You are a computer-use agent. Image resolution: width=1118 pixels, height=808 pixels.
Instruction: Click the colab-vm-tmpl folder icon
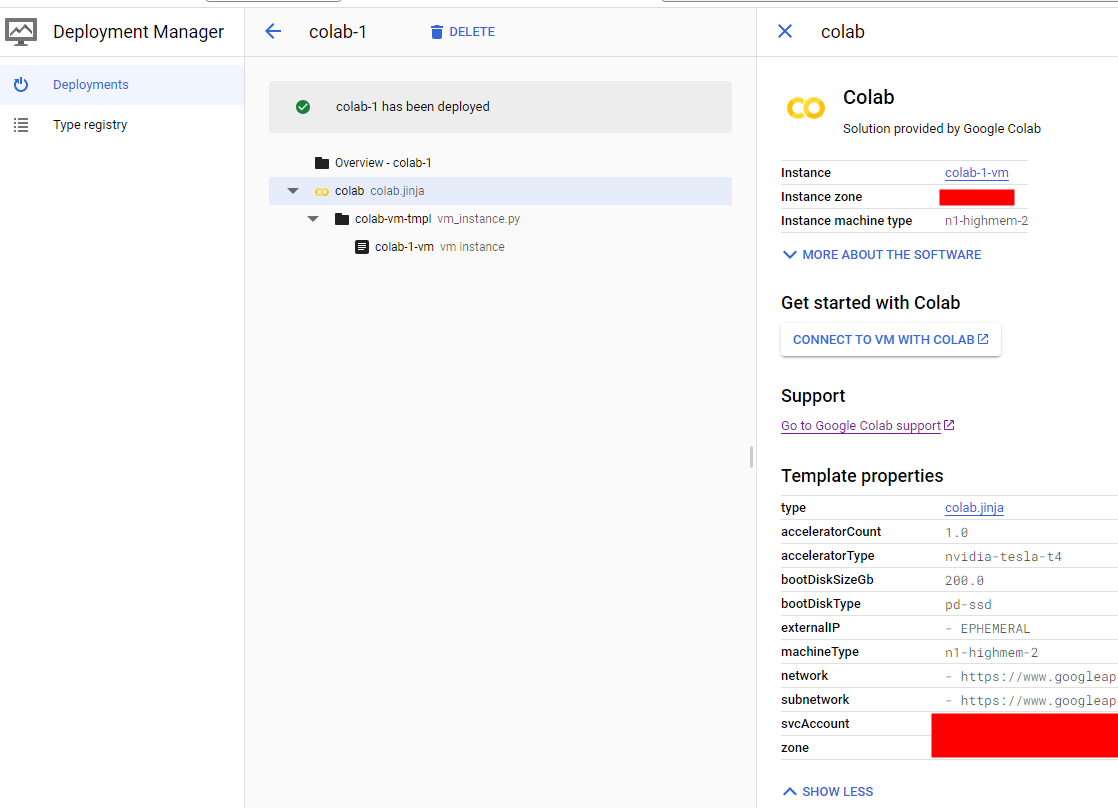[341, 218]
